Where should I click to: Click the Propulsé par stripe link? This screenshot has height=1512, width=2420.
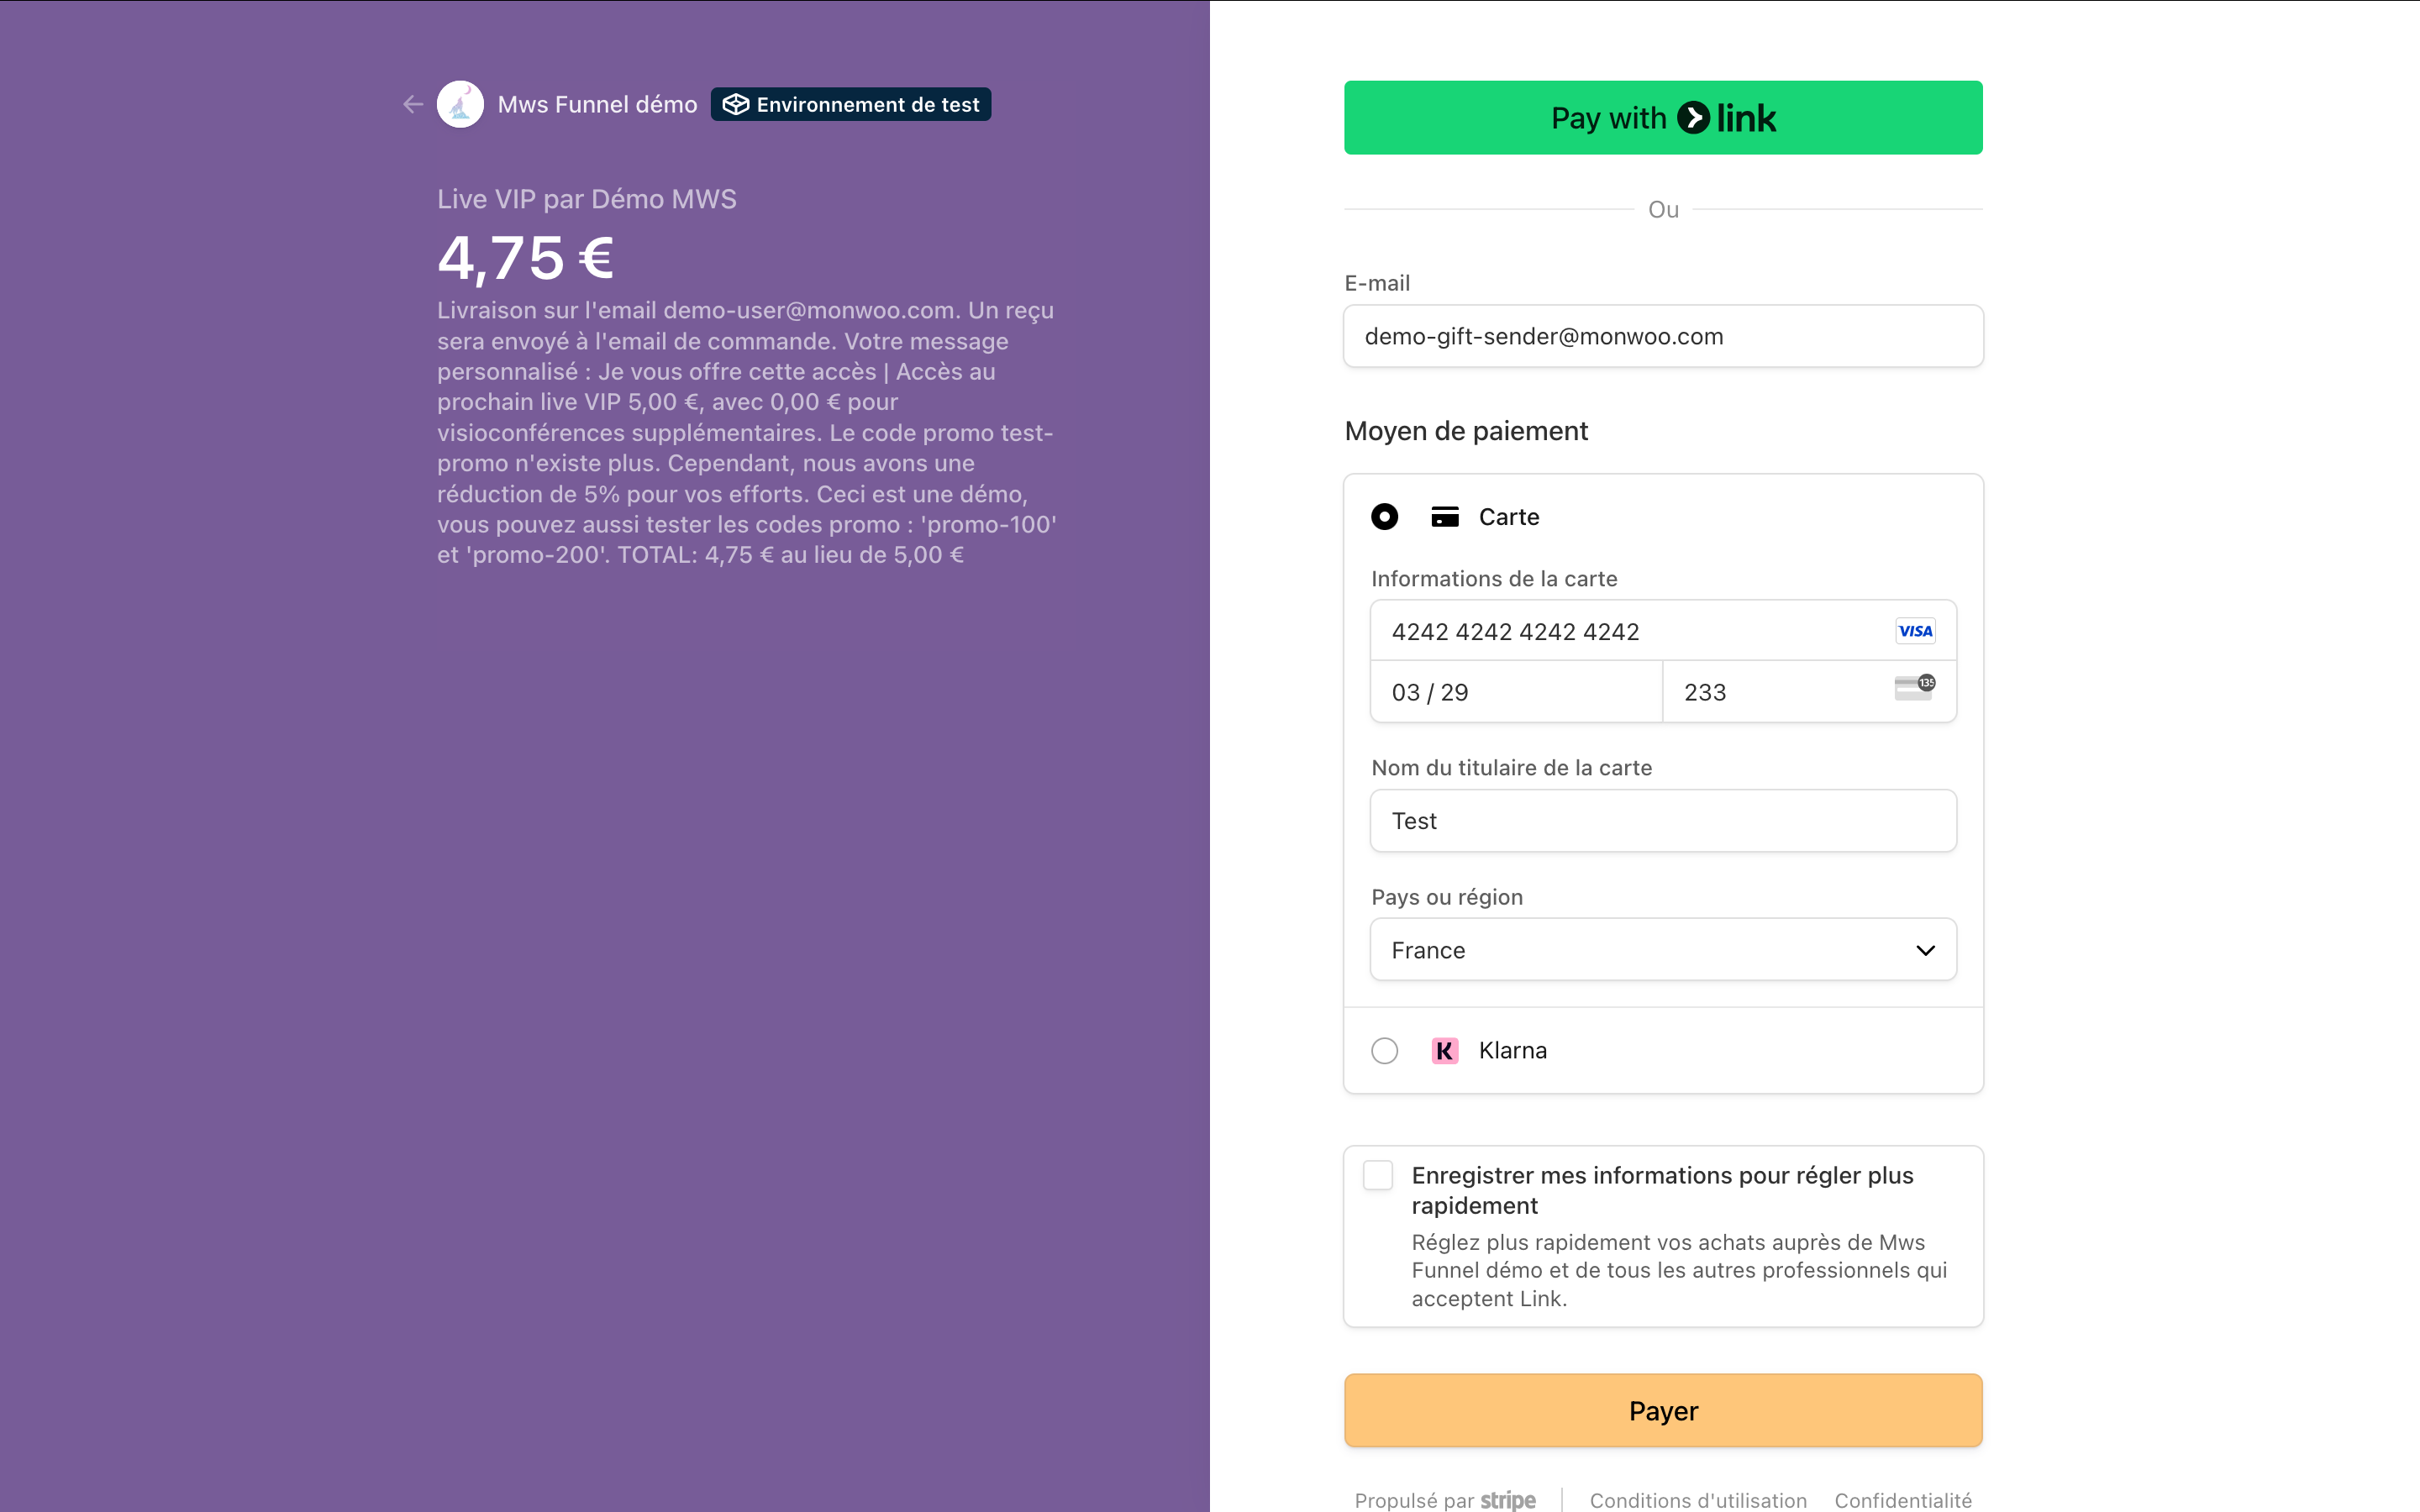(1444, 1499)
